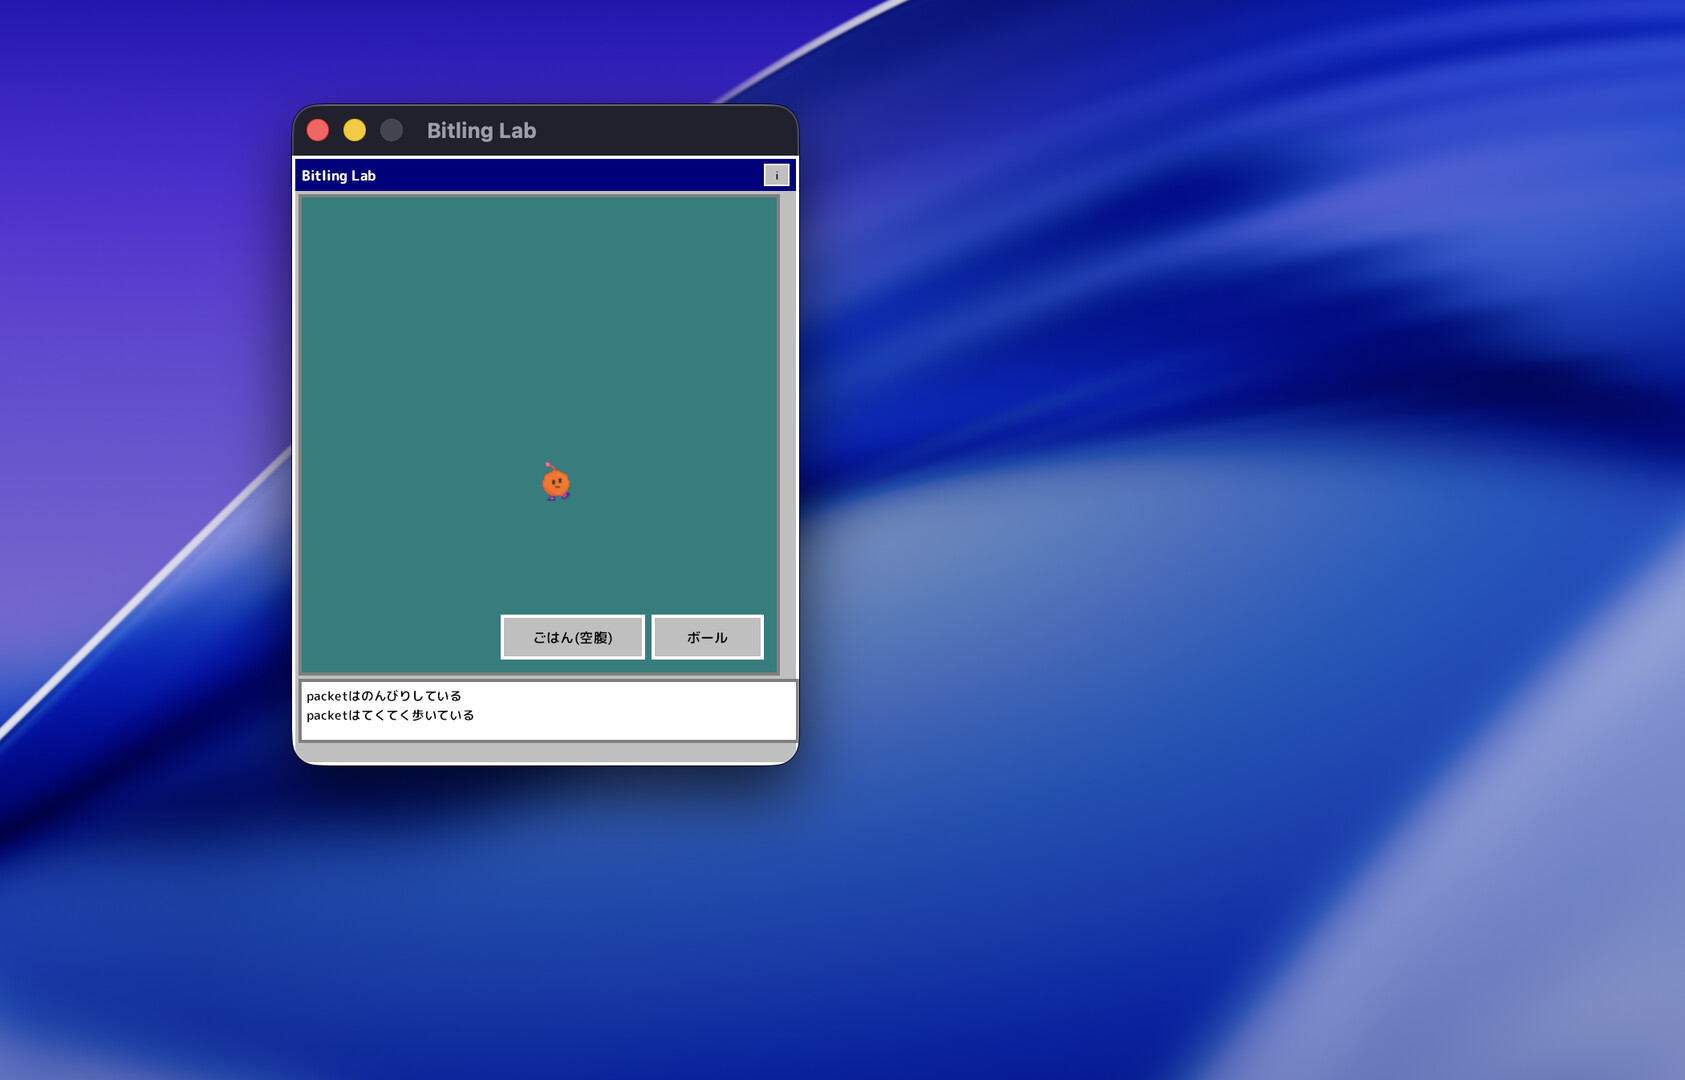Click the gray strip right of the play field
This screenshot has width=1685, height=1080.
[788, 430]
